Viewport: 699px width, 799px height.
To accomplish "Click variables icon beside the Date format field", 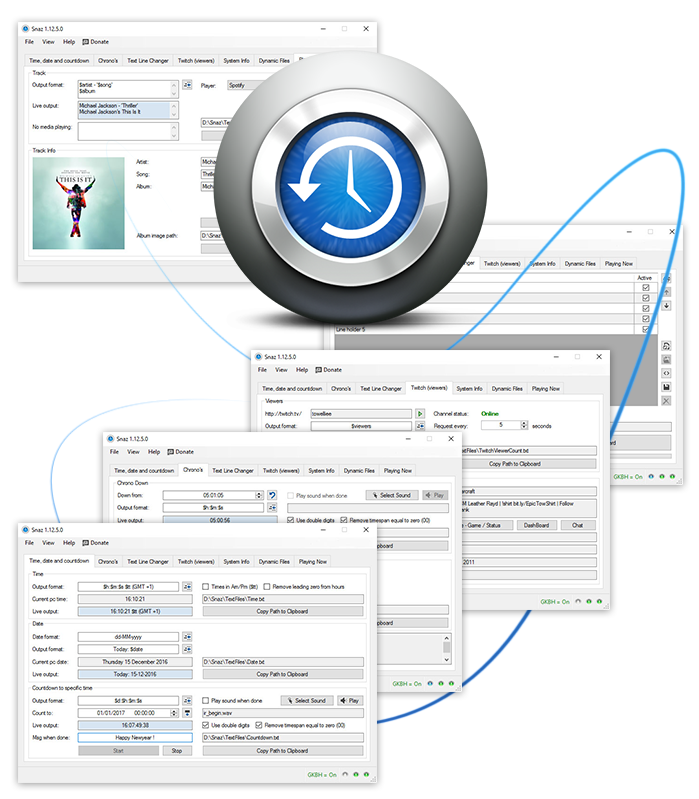I will point(187,636).
